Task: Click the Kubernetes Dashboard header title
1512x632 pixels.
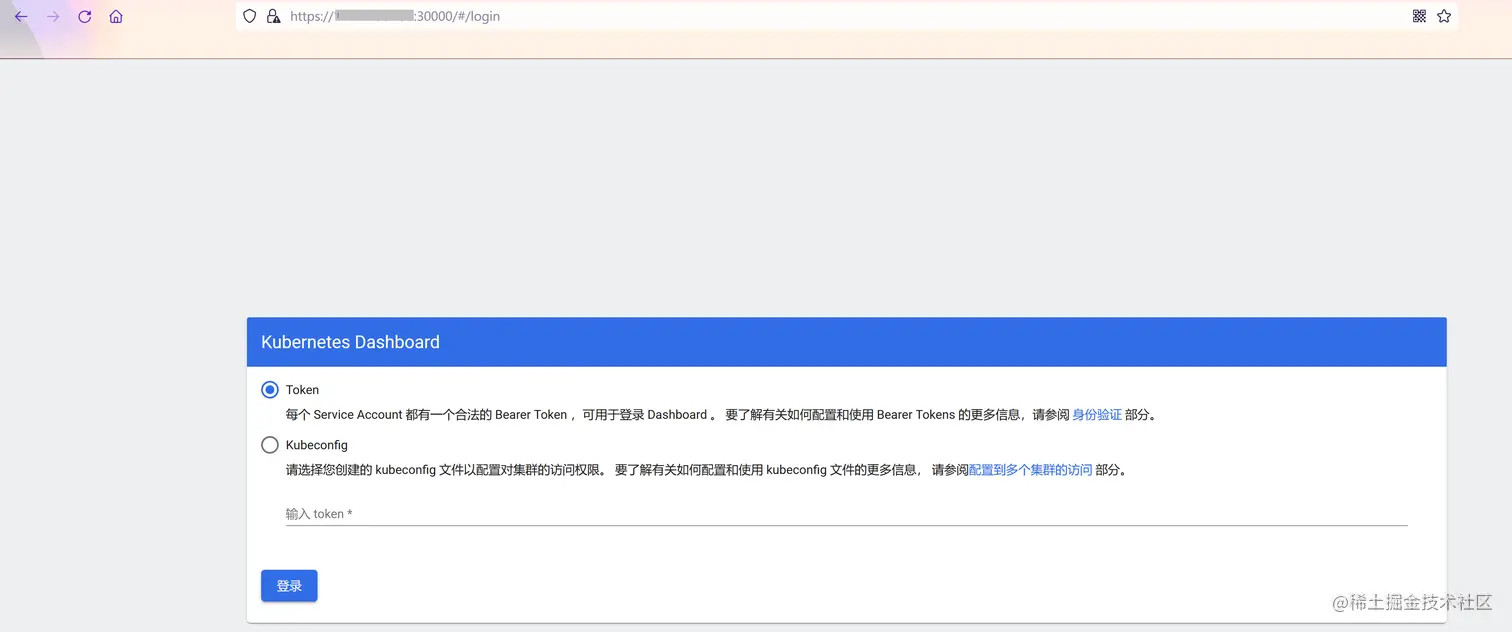Action: [350, 342]
